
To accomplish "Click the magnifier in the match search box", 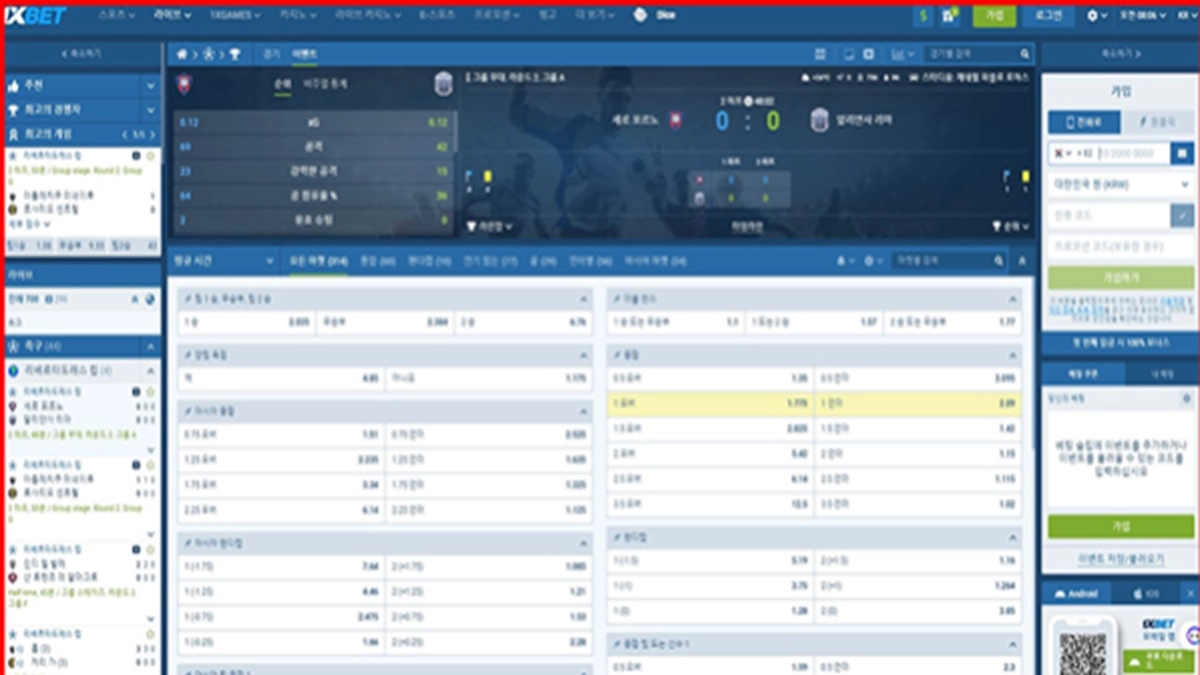I will [1025, 54].
